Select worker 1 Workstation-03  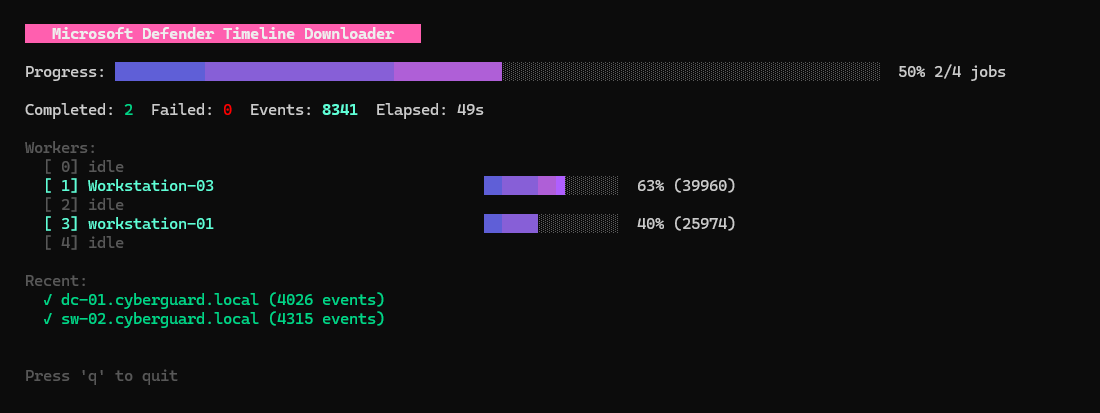(129, 186)
